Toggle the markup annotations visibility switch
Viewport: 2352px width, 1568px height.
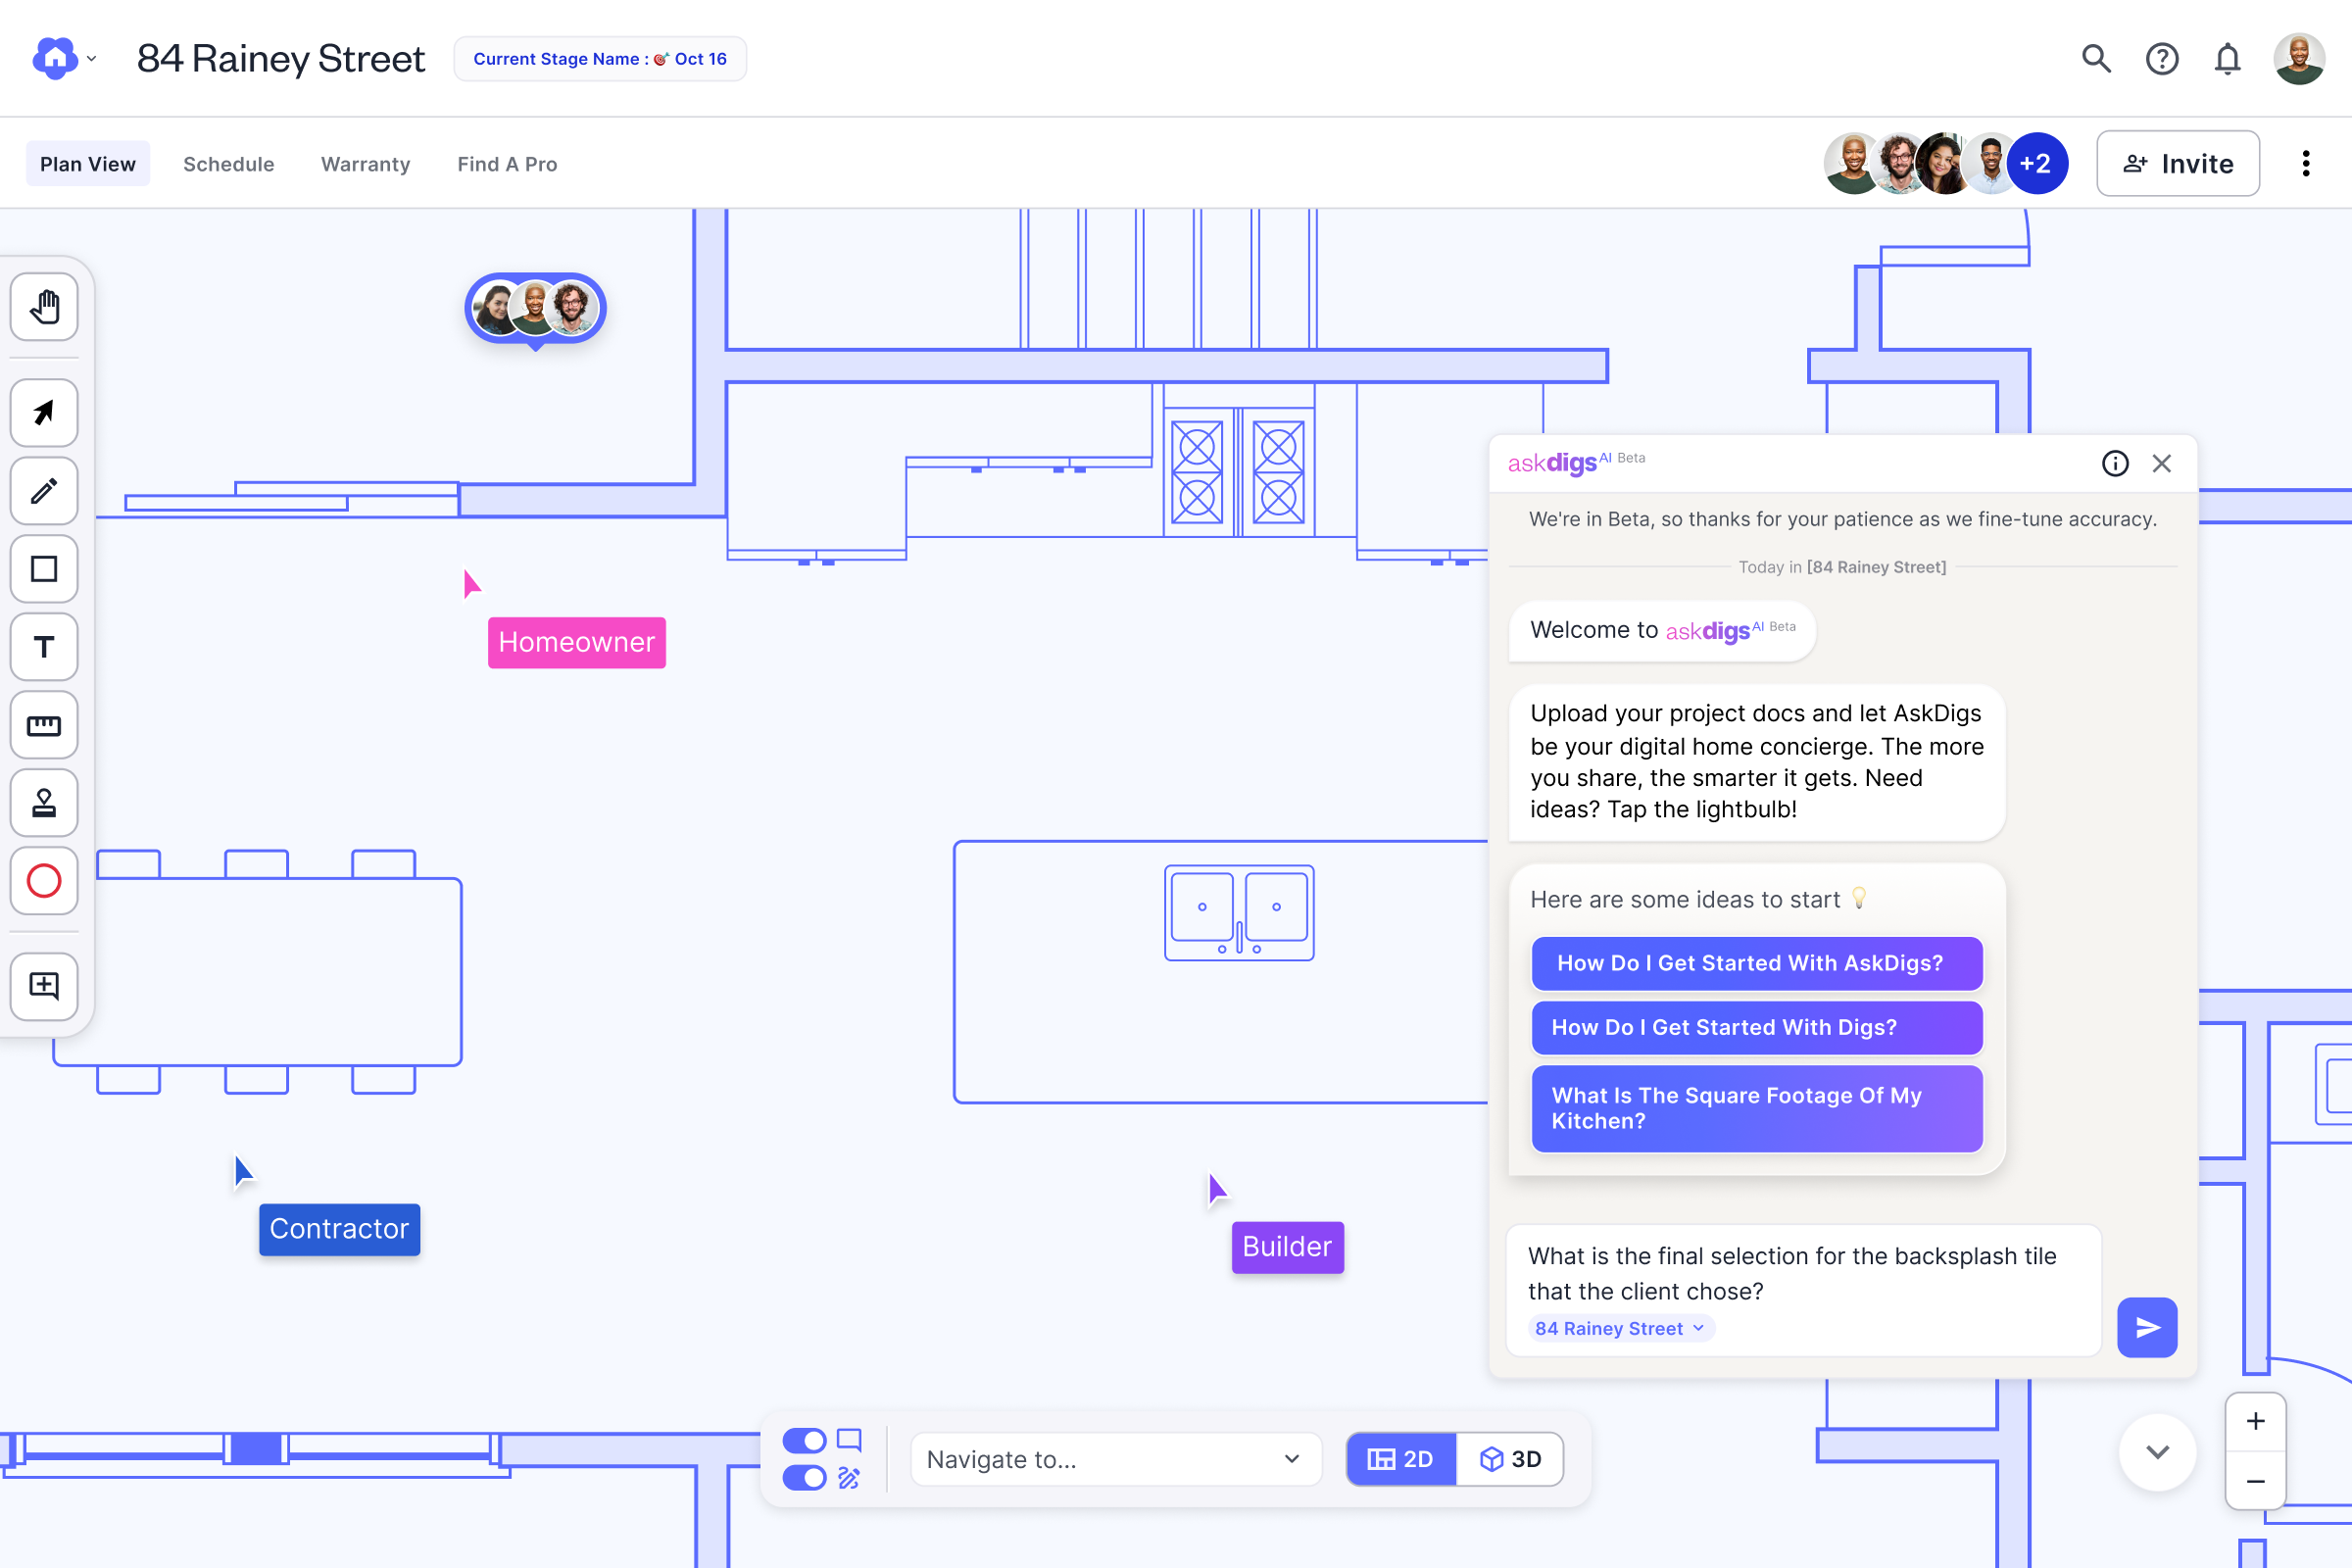coord(804,1478)
